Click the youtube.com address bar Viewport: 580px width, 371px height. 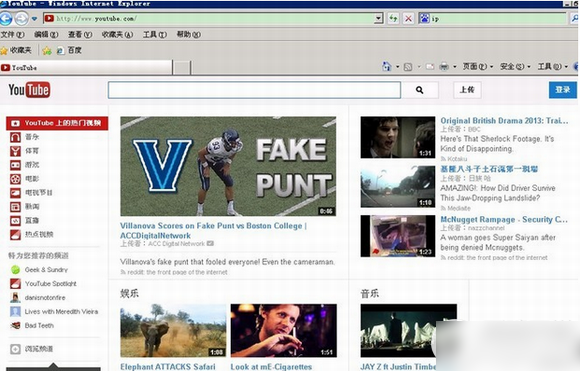208,18
